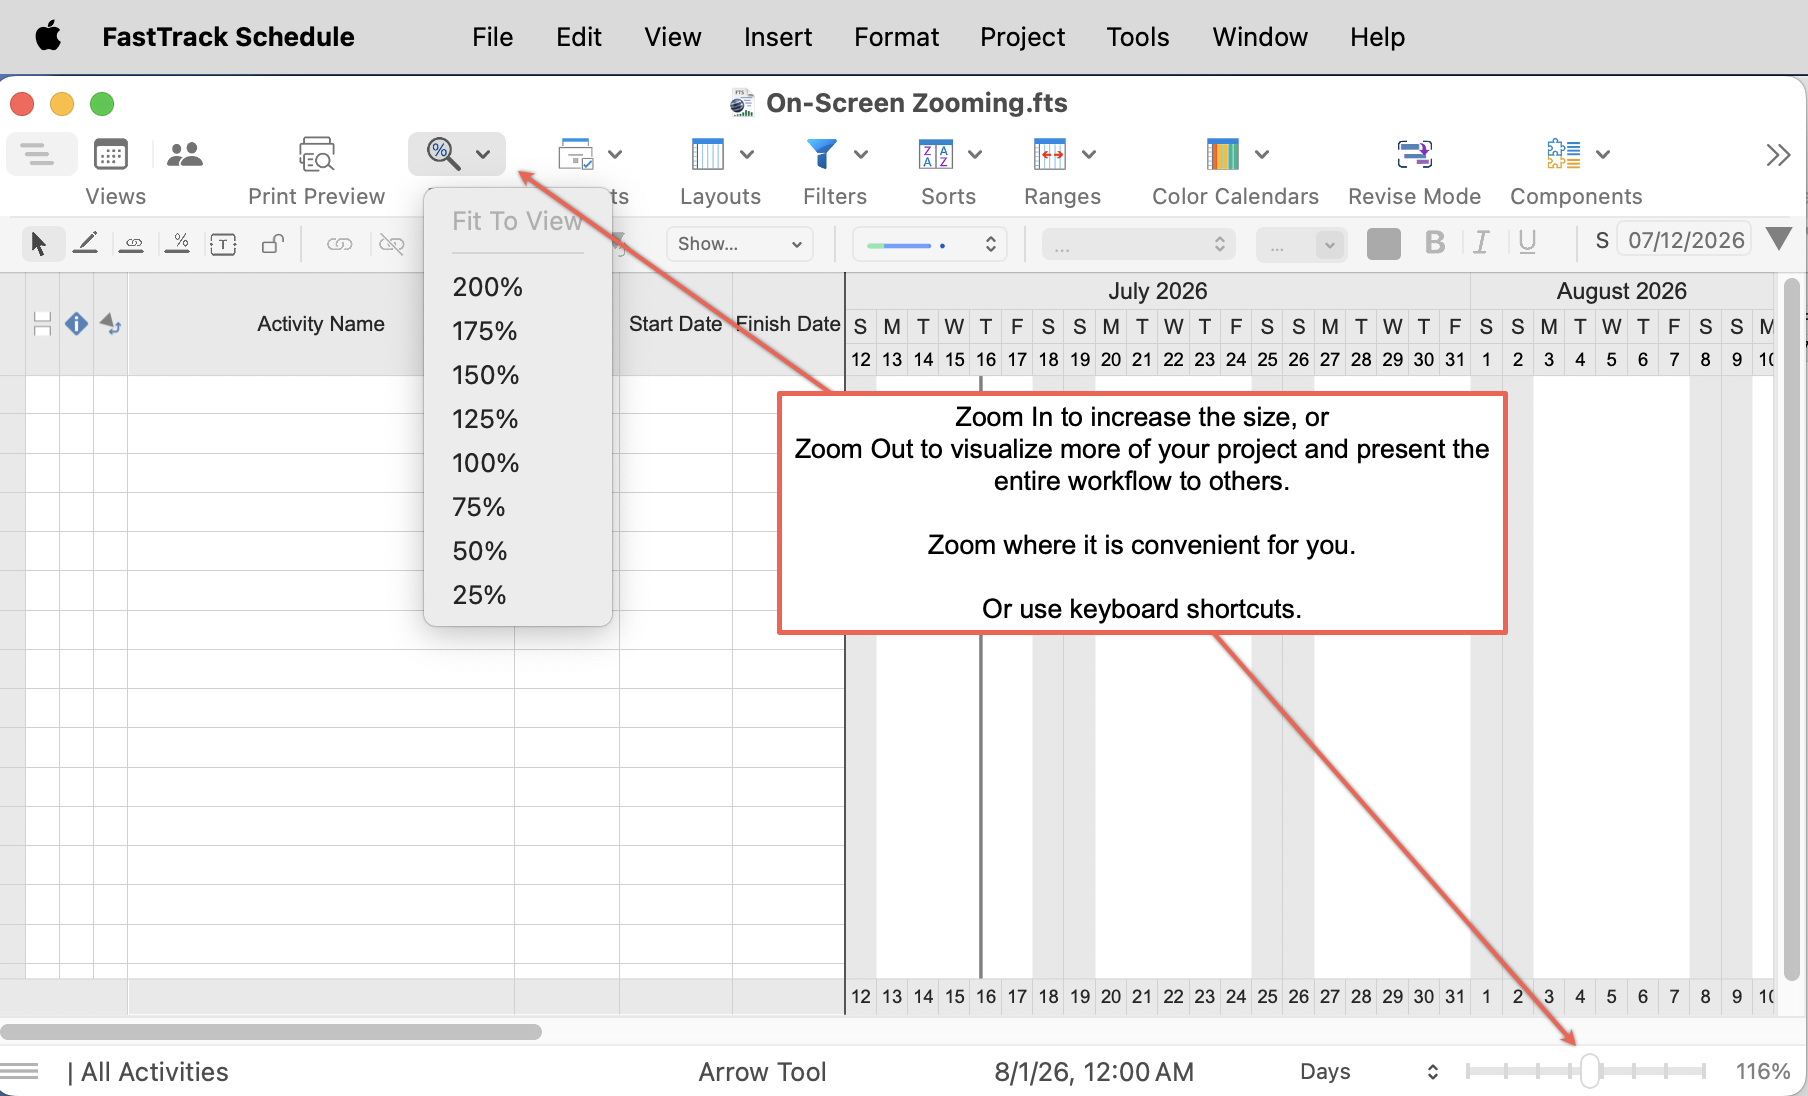Image resolution: width=1808 pixels, height=1096 pixels.
Task: Click the unlink activities icon
Action: 392,243
